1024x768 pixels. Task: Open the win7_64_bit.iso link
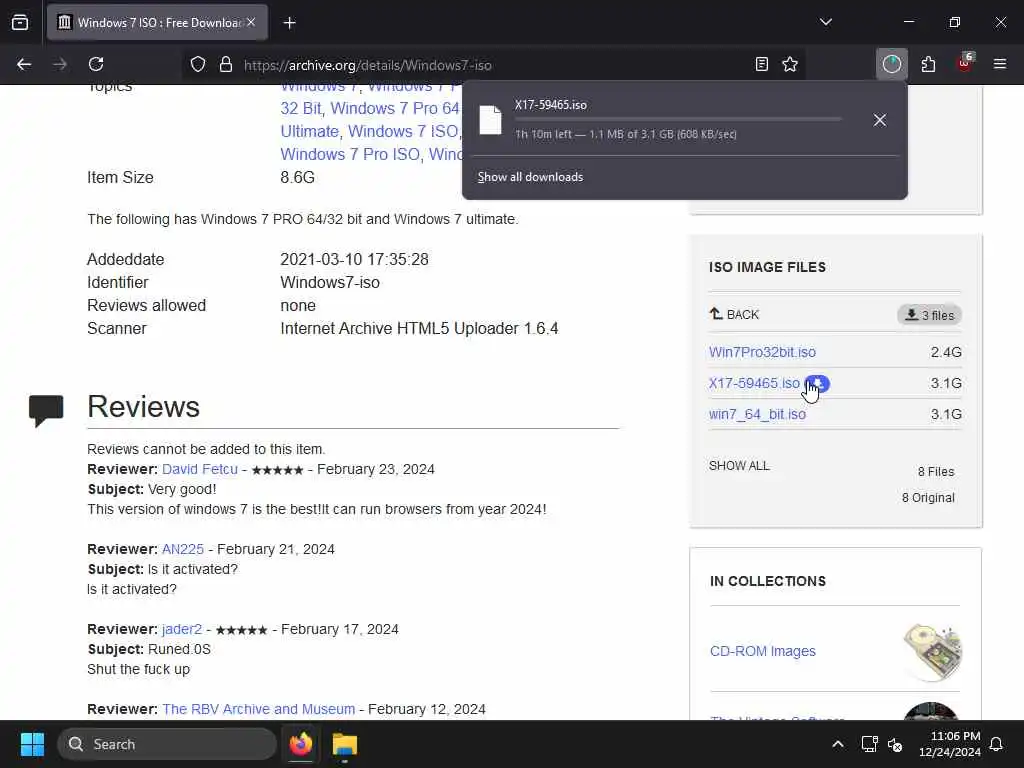click(x=758, y=414)
